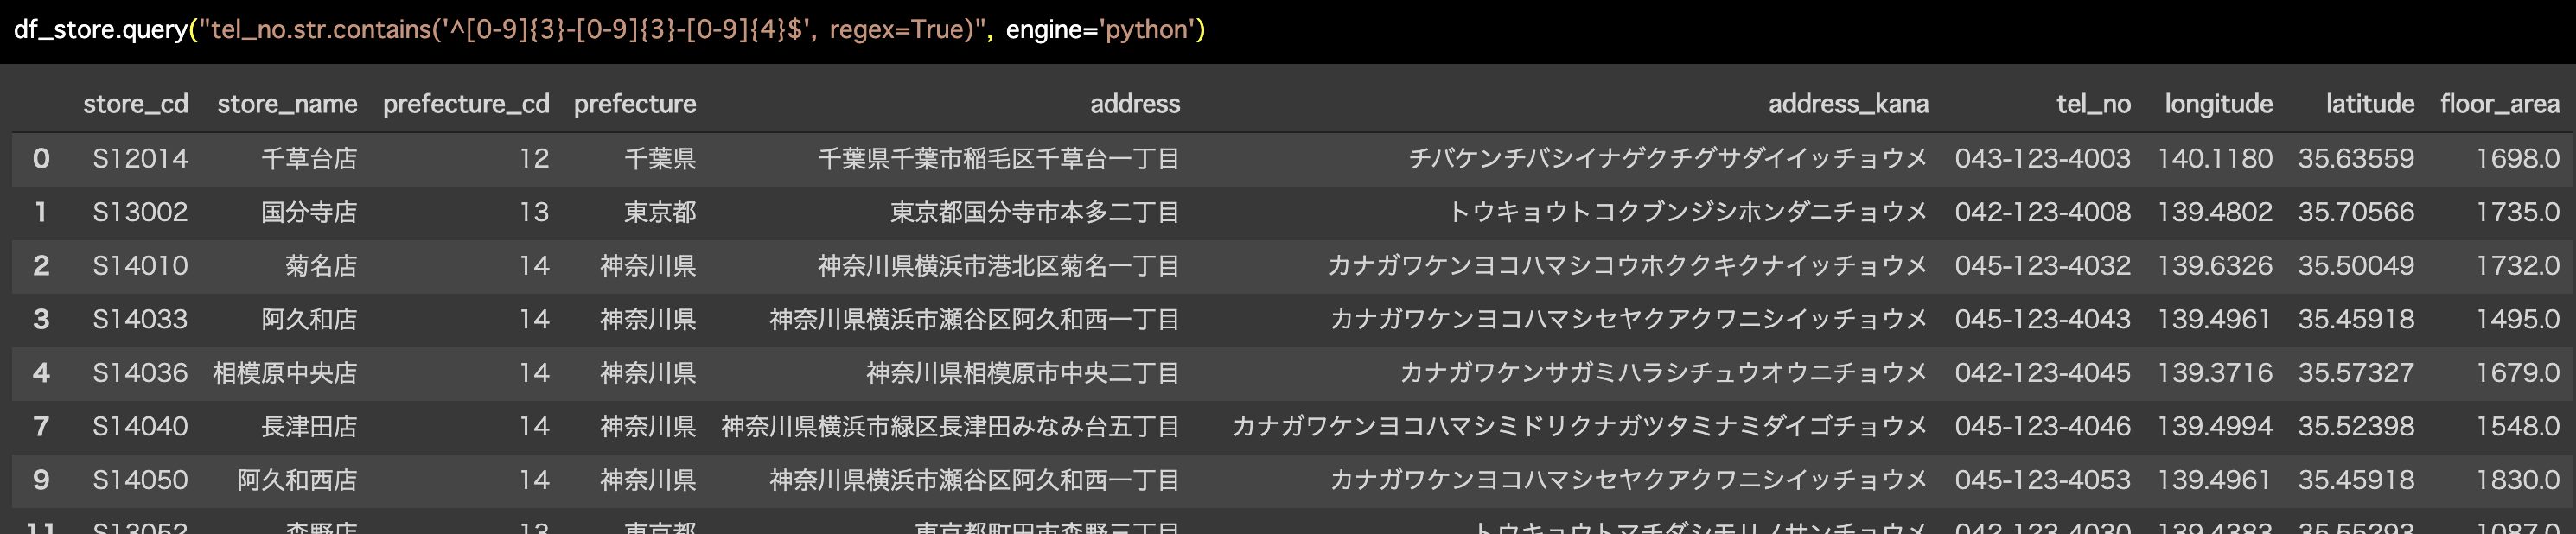Click address 神奈川県相模原市中央二丁目
Image resolution: width=2576 pixels, height=534 pixels.
tap(1023, 373)
